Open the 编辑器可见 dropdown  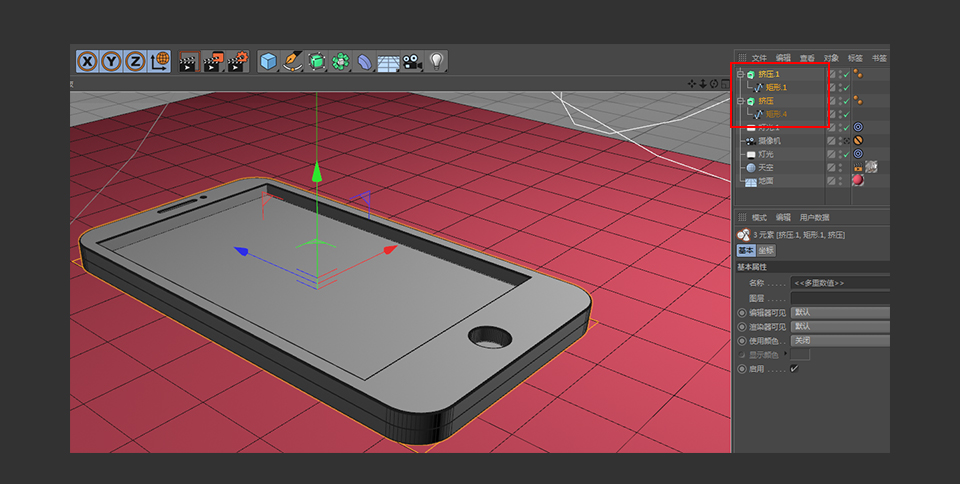point(839,313)
